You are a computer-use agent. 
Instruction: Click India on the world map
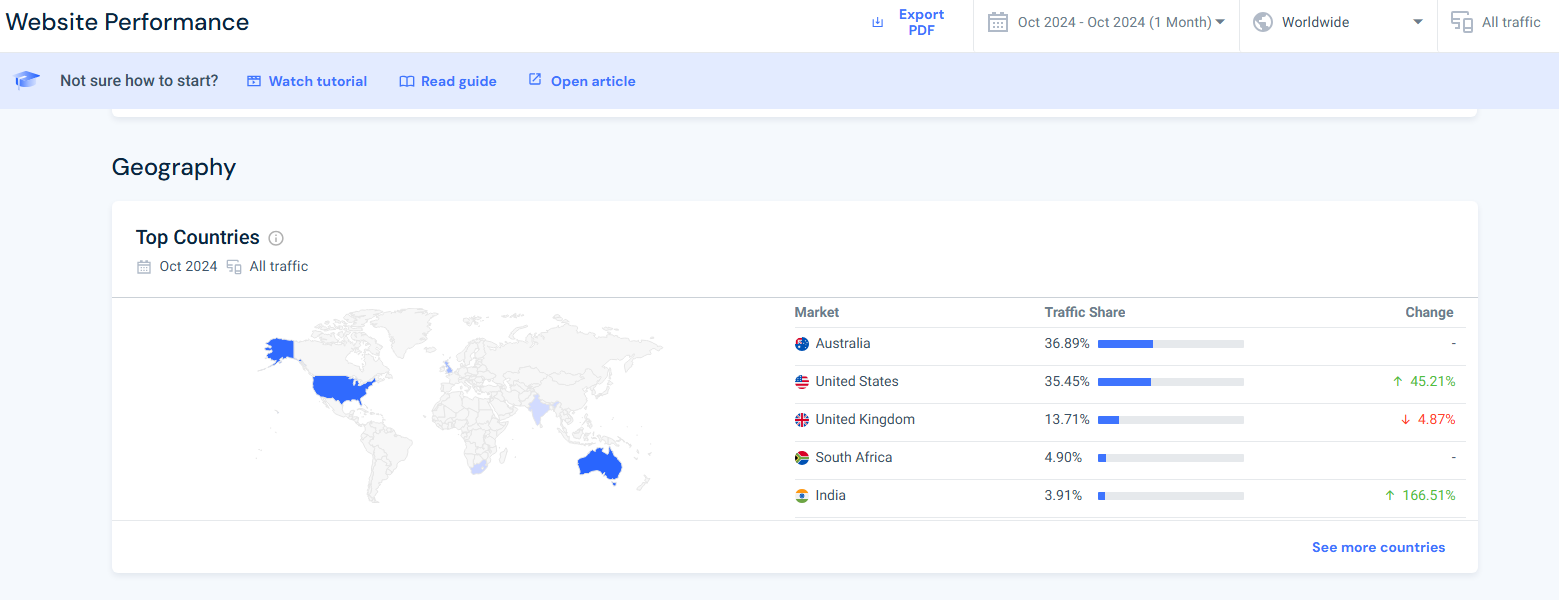(x=540, y=410)
